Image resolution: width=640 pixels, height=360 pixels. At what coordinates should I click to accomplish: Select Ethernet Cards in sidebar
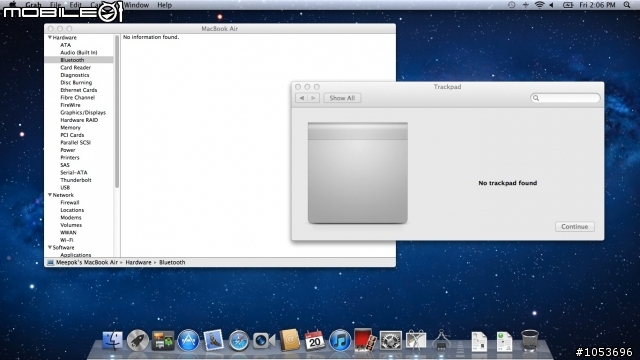click(79, 90)
